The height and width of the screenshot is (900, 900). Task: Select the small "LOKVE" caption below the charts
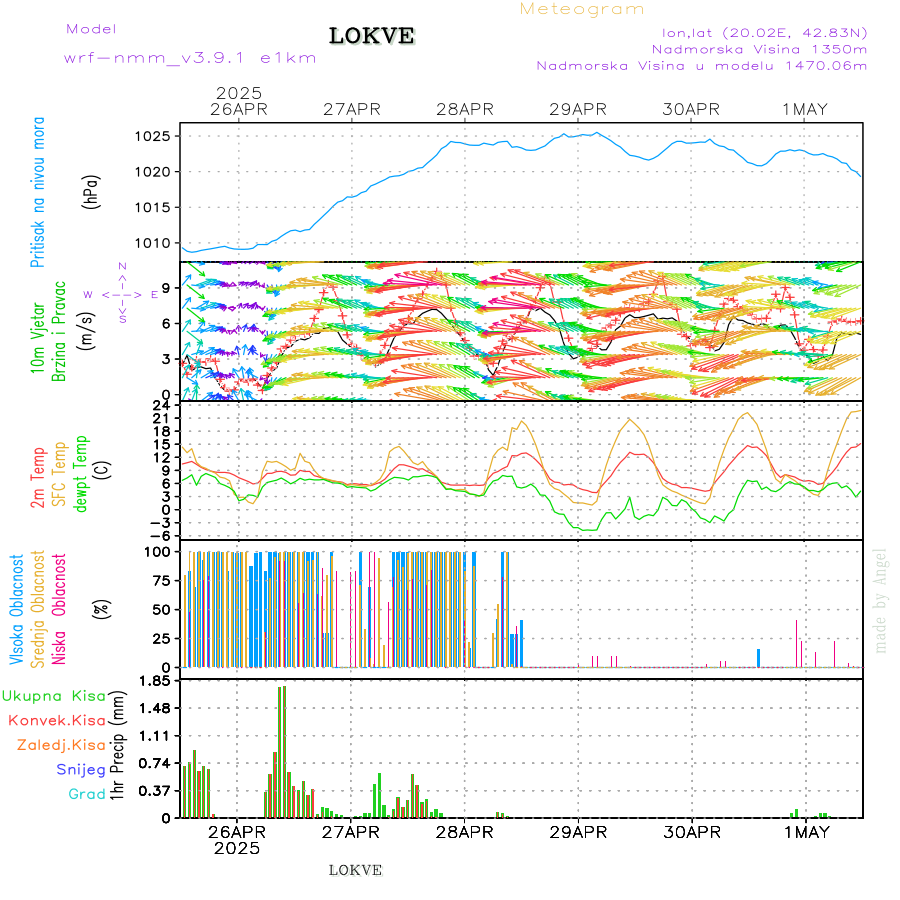355,870
